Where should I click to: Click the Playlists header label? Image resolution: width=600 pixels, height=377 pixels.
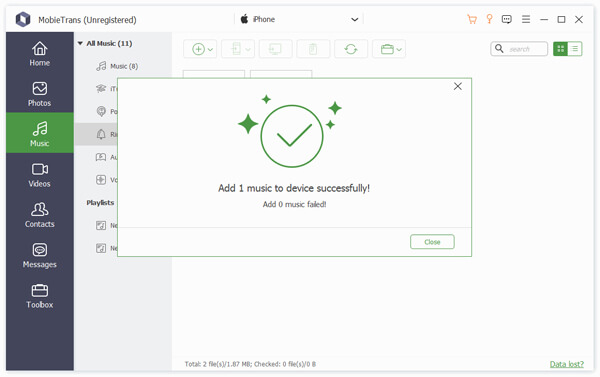tap(100, 202)
